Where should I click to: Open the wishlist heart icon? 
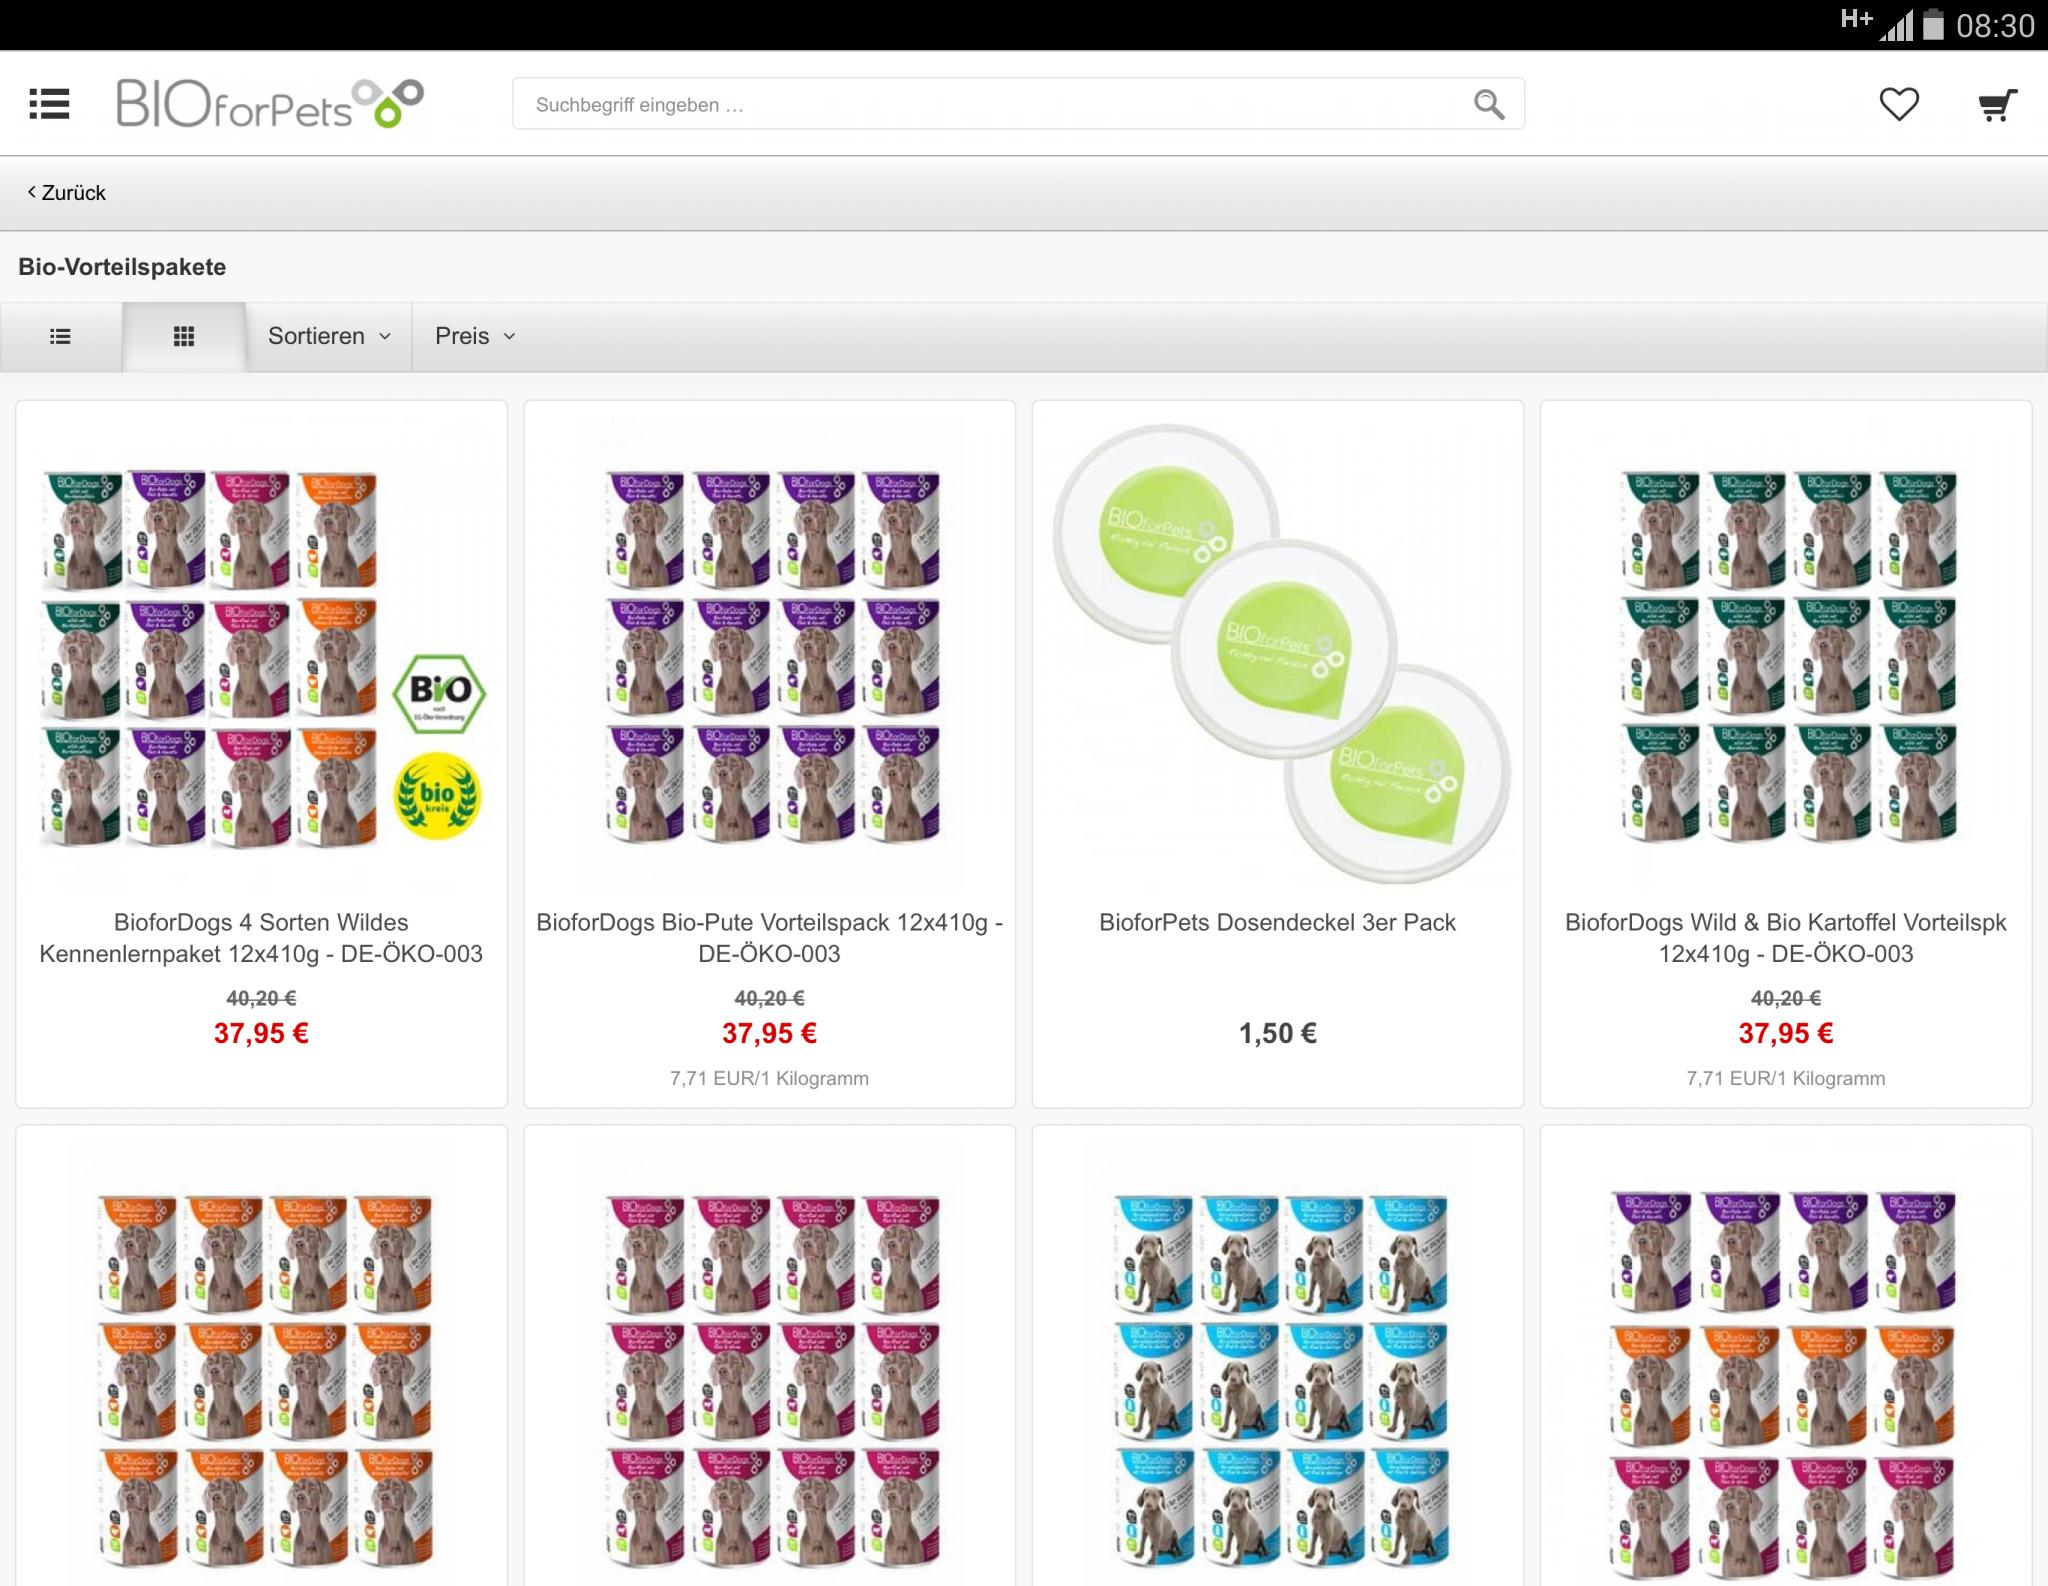pos(1898,104)
